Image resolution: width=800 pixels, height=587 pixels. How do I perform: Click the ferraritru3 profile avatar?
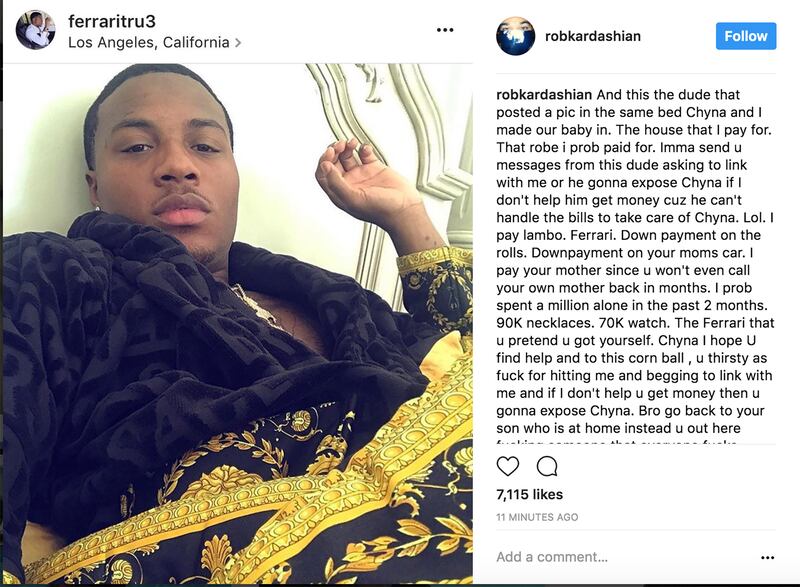(35, 30)
